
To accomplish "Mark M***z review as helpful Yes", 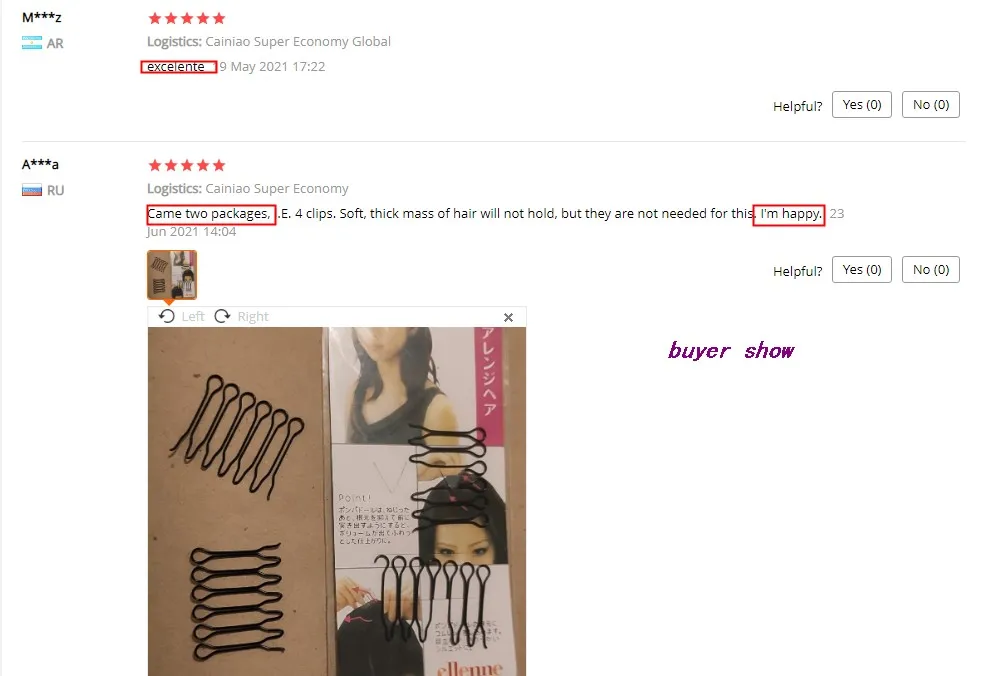I will click(x=861, y=105).
